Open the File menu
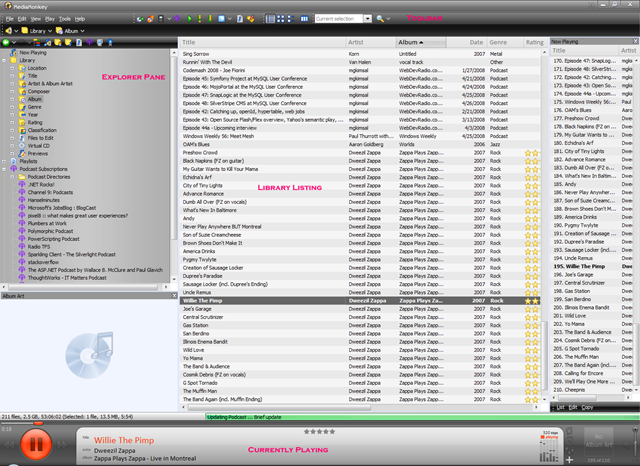 pos(10,19)
